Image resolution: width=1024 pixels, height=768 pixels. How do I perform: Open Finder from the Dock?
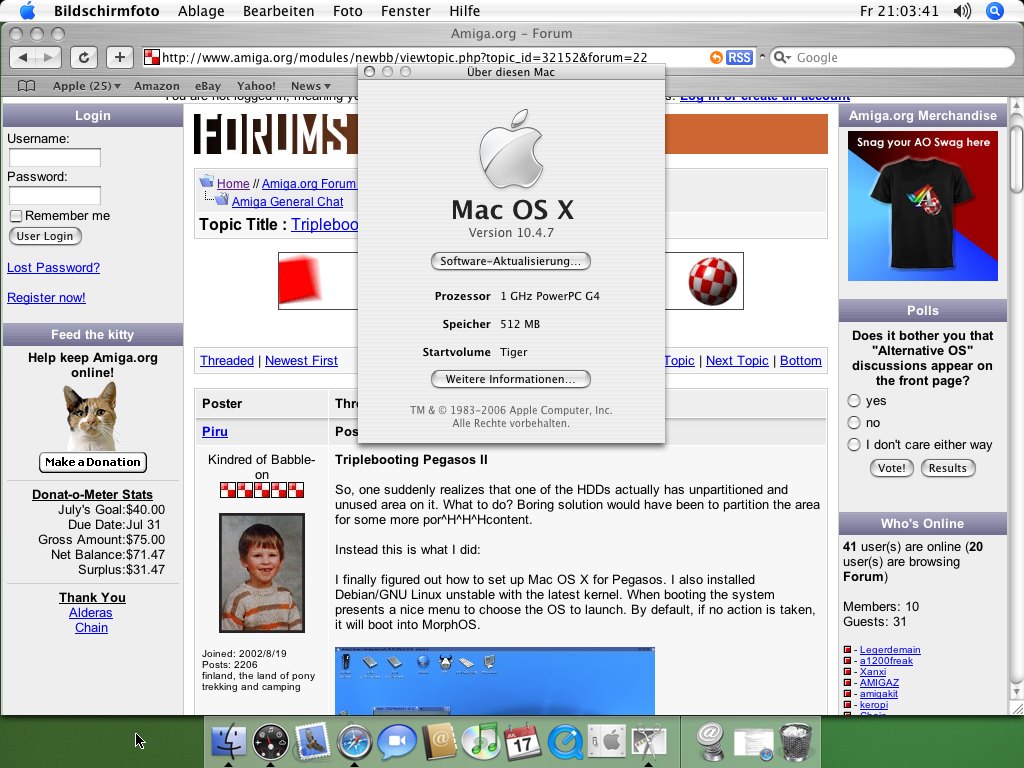[229, 742]
